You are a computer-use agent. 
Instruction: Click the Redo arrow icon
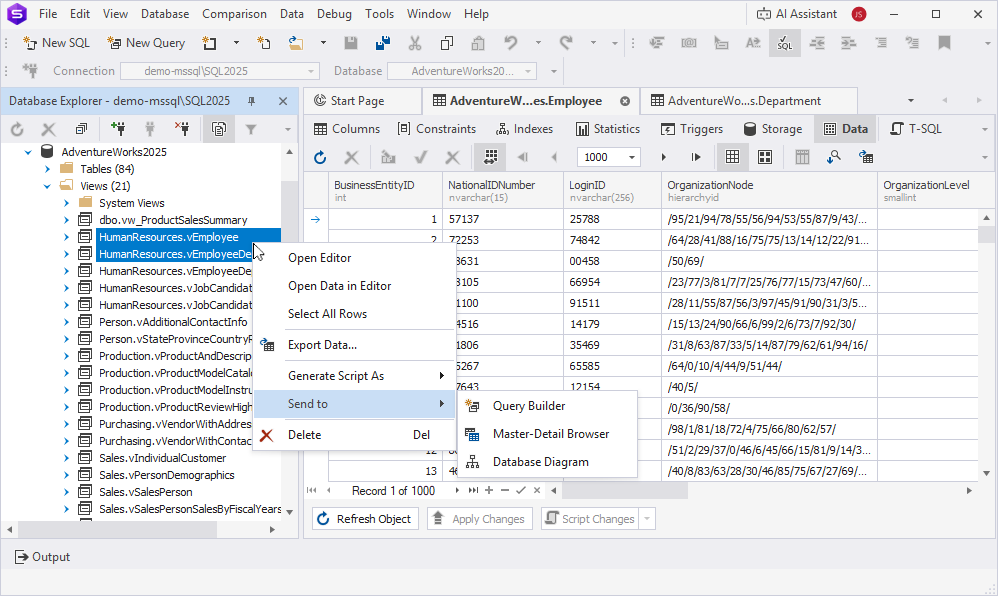point(566,43)
